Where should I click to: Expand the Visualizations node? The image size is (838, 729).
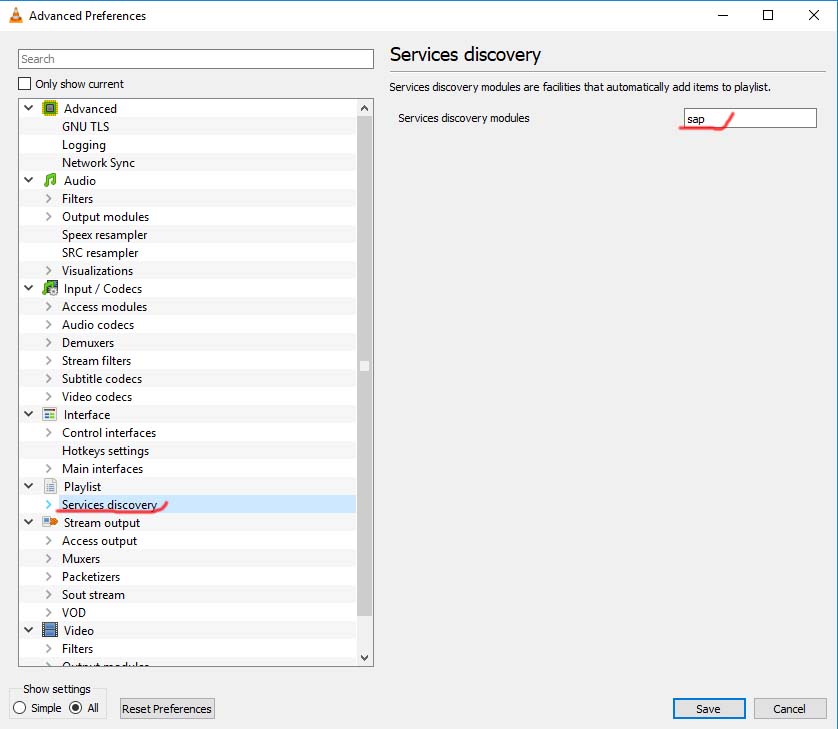point(49,270)
